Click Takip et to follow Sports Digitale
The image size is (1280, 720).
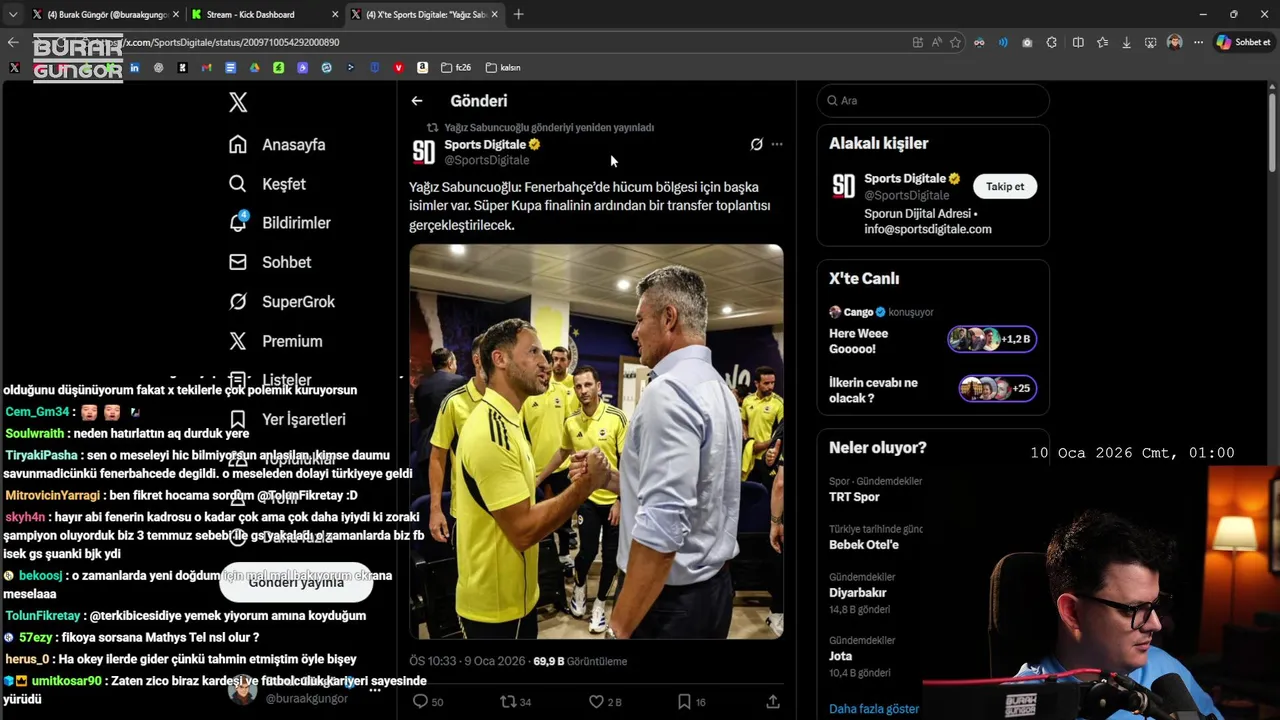tap(1005, 186)
